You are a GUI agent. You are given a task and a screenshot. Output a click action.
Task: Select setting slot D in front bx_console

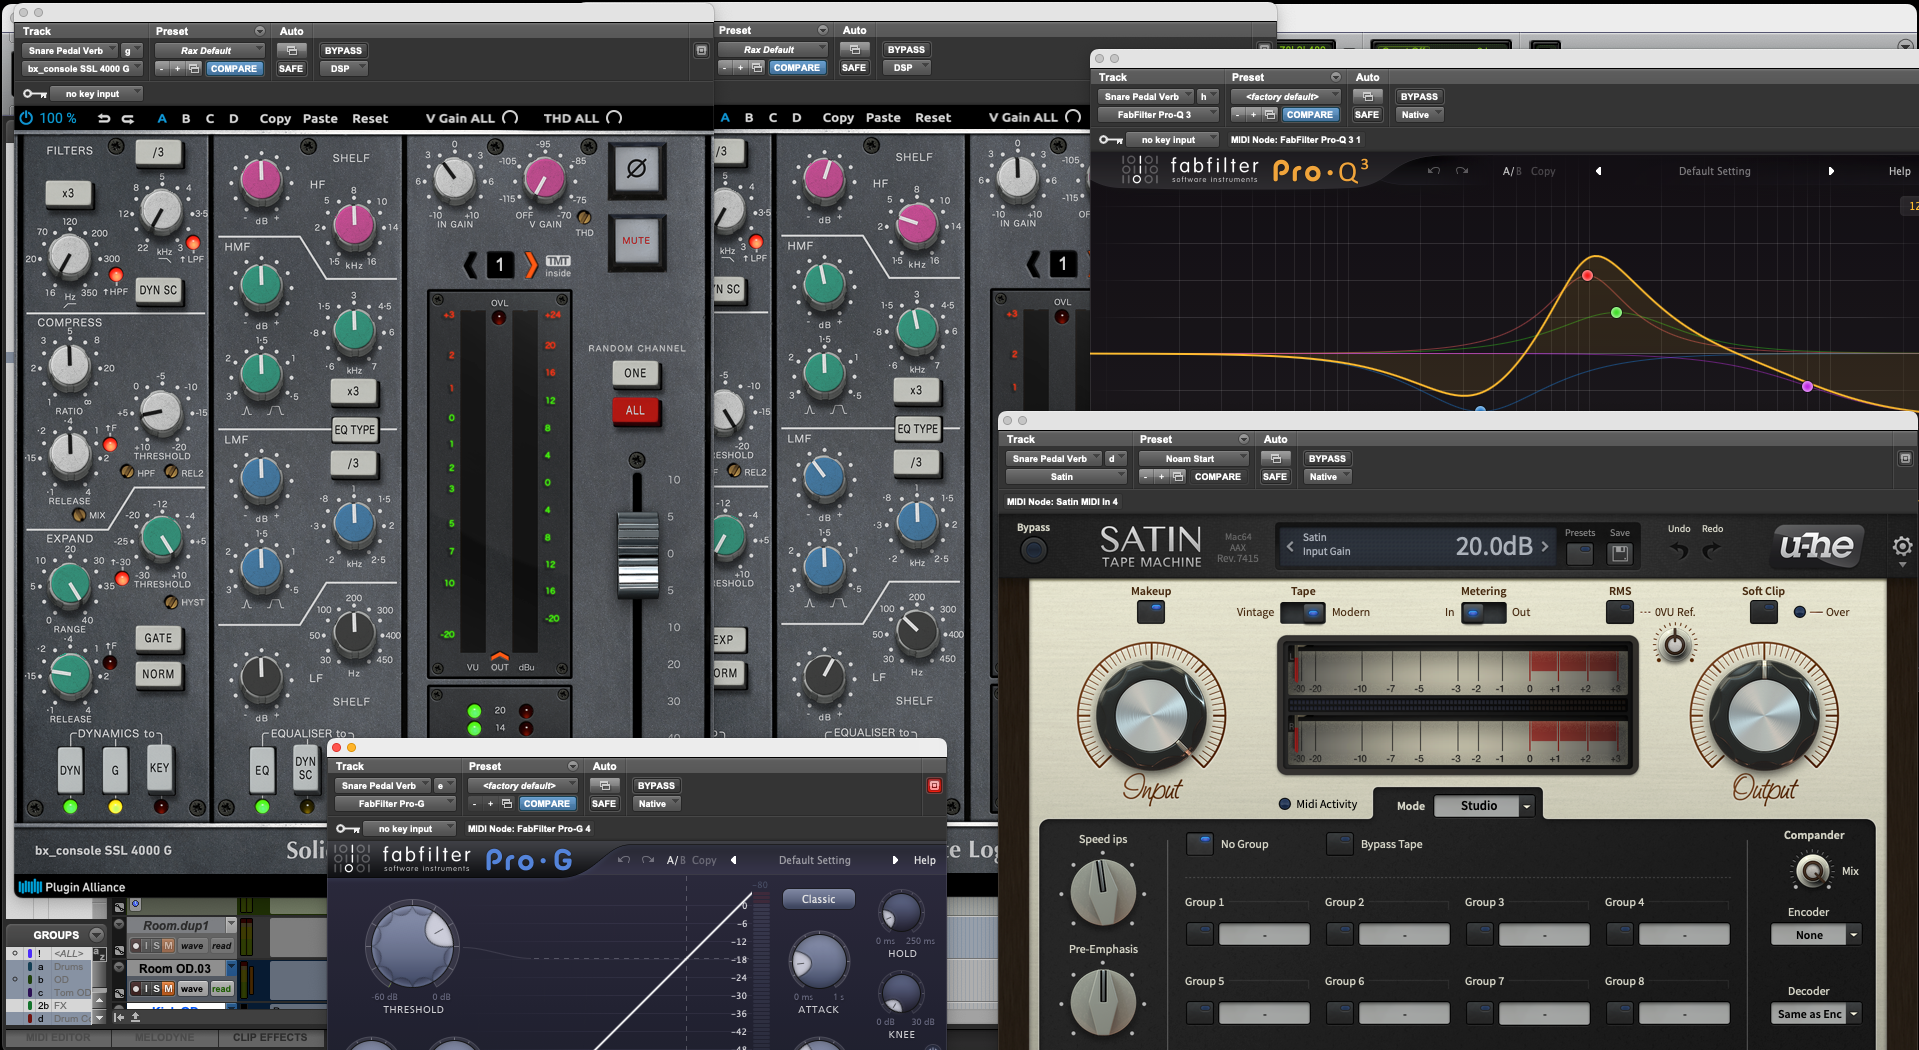pos(234,118)
